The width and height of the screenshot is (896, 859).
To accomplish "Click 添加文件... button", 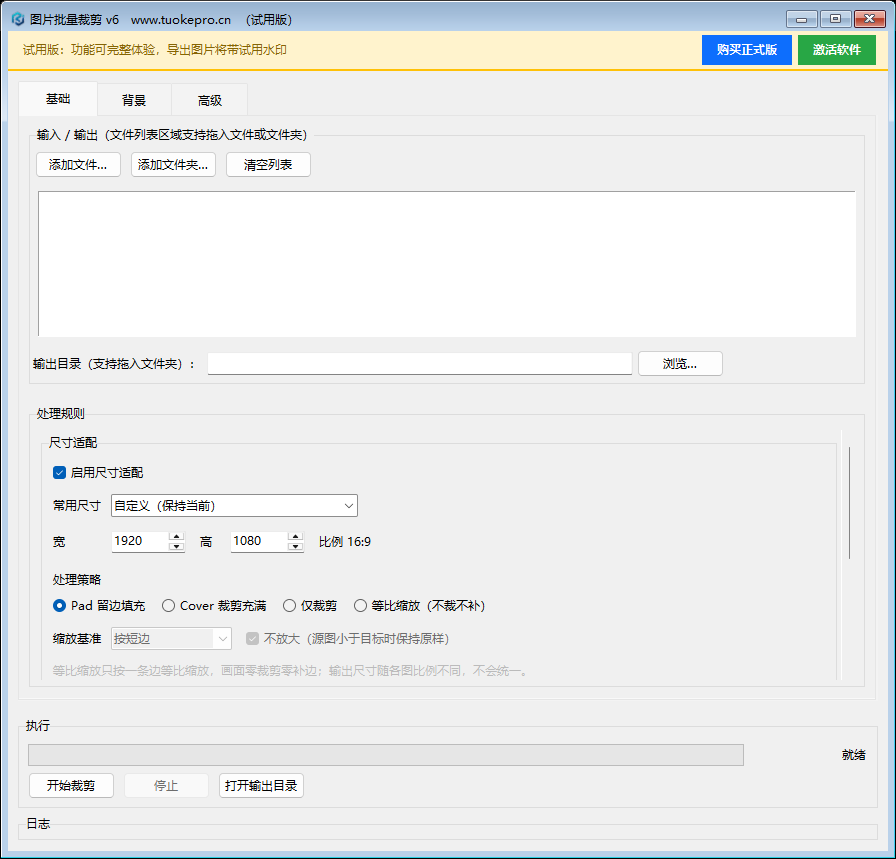I will coord(78,165).
